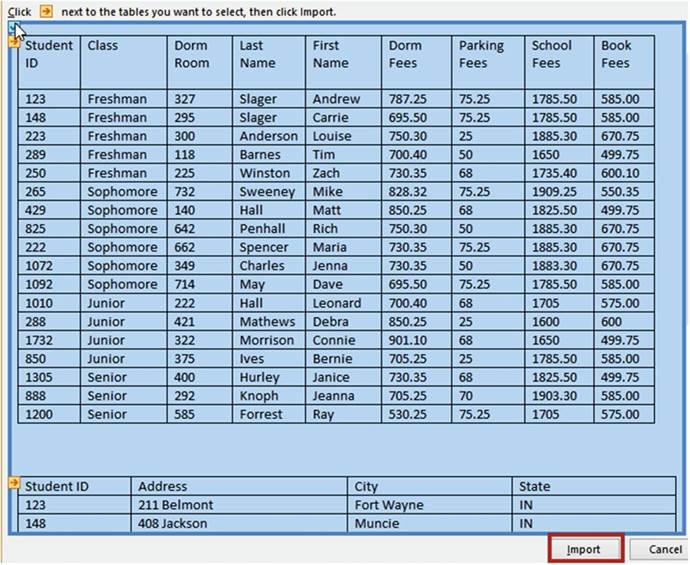Viewport: 690px width, 565px height.
Task: Click the Import button
Action: pyautogui.click(x=584, y=549)
